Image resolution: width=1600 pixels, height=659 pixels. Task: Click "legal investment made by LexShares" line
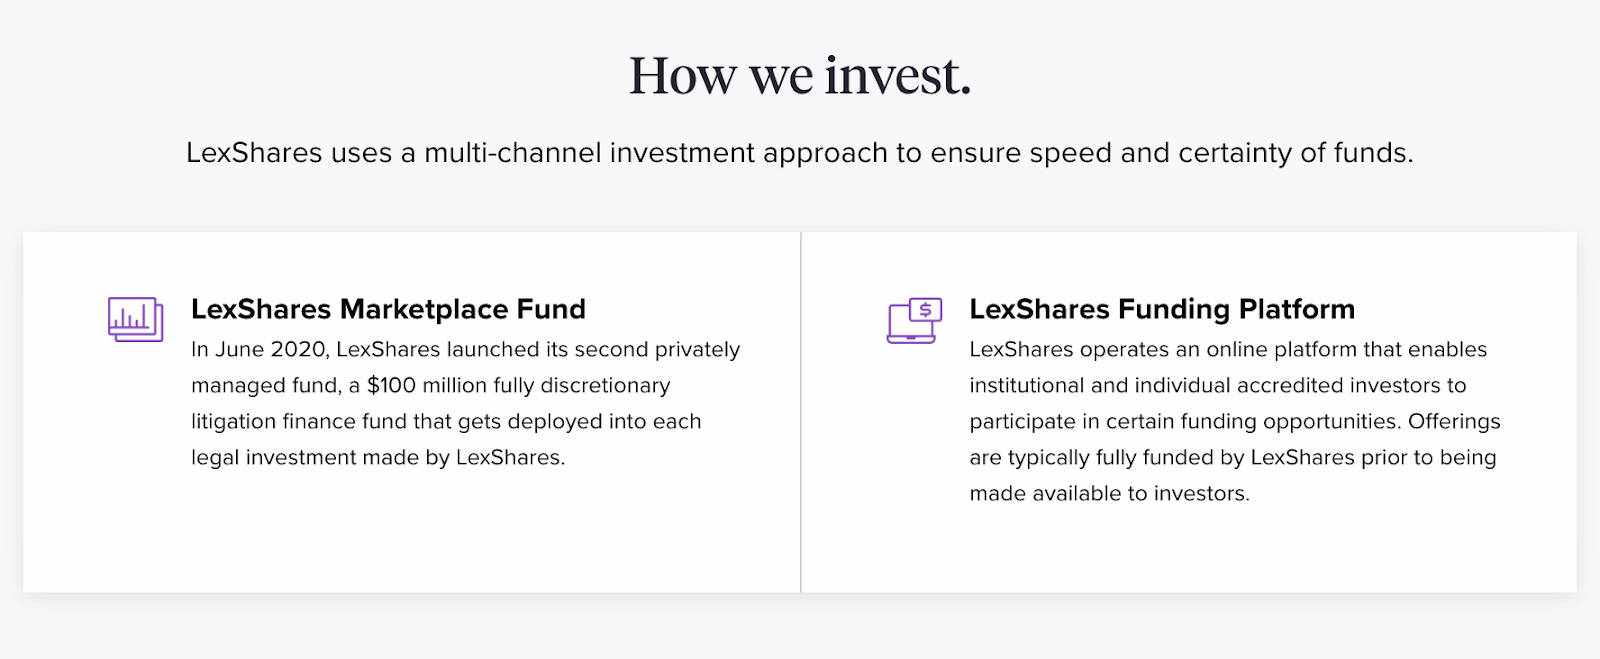pos(378,457)
